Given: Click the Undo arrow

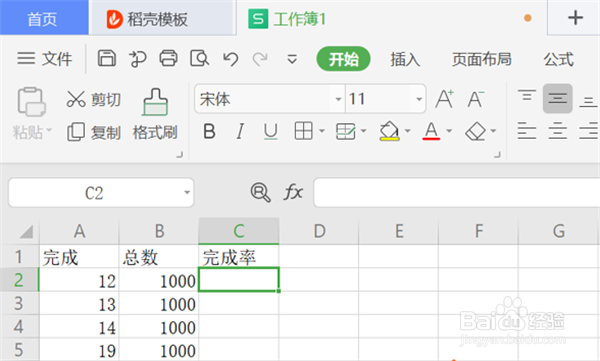Looking at the screenshot, I should coord(231,59).
